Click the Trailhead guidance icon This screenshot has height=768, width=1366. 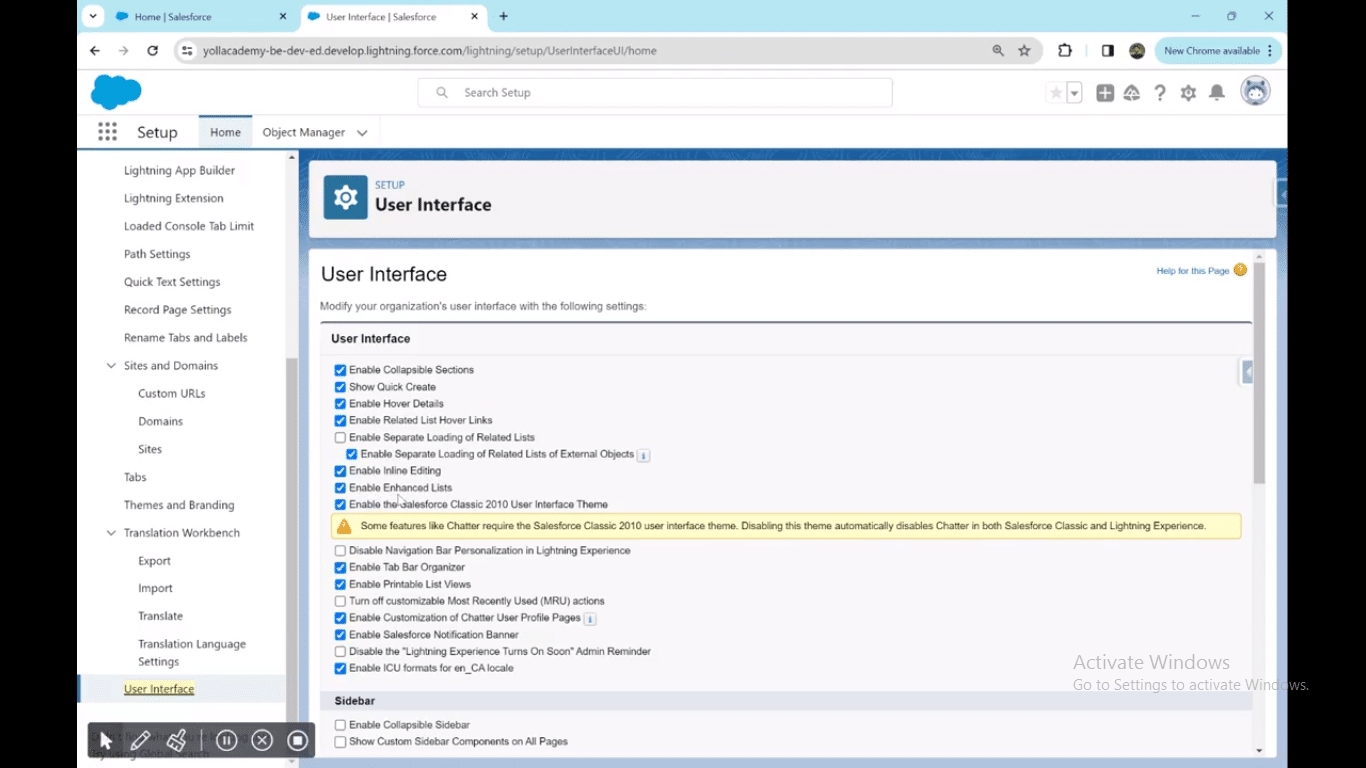tap(1132, 93)
